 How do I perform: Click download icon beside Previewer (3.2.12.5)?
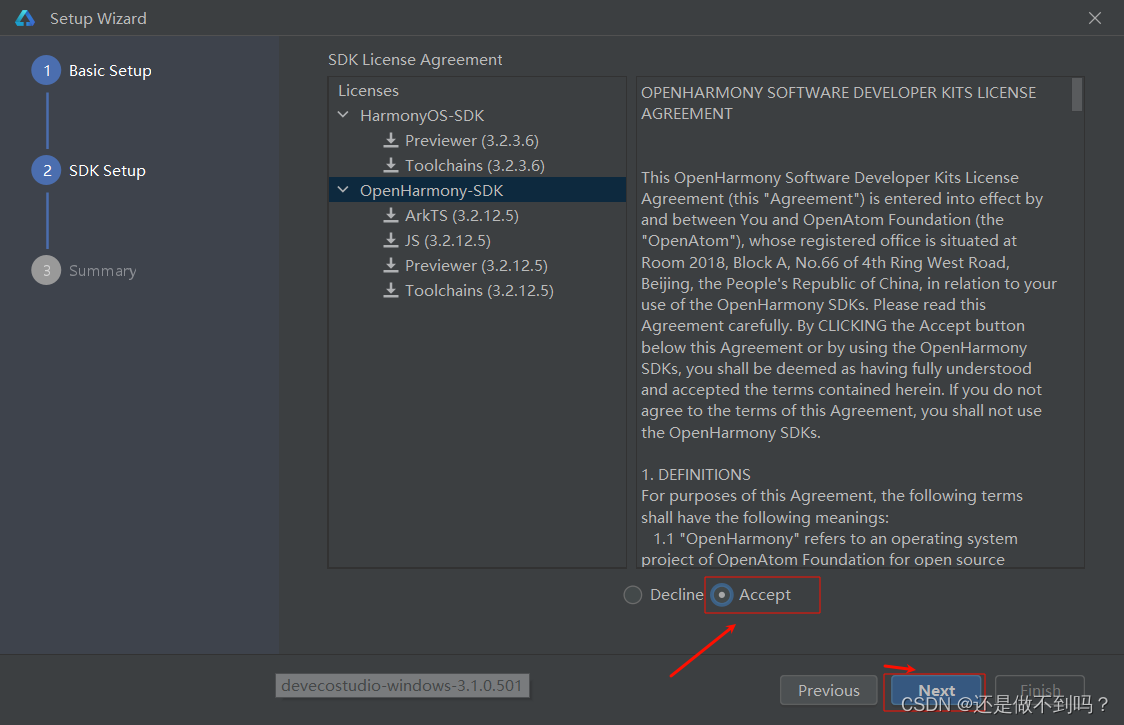391,265
